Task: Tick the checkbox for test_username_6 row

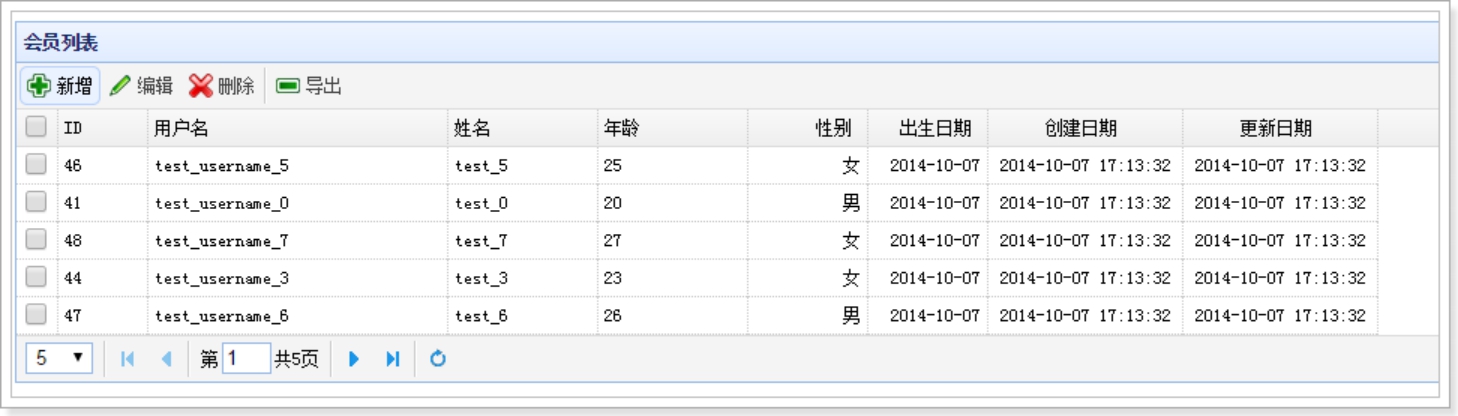Action: click(x=36, y=315)
